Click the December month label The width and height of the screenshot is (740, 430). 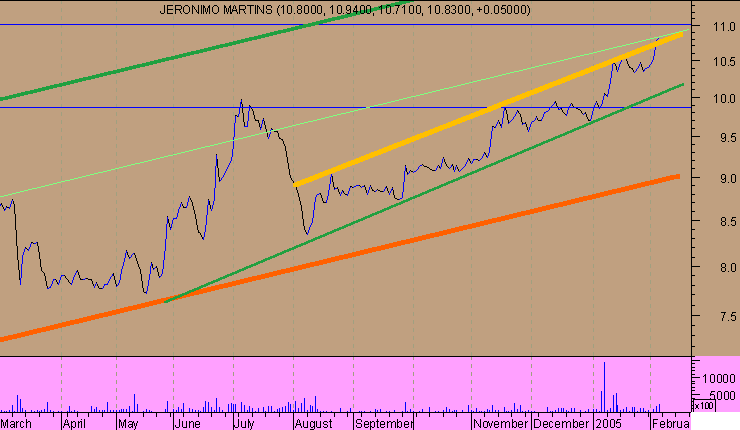pos(561,423)
